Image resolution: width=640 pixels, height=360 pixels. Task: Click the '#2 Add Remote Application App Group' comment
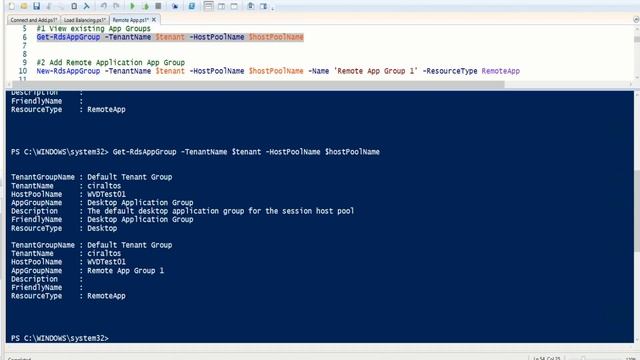coord(111,62)
